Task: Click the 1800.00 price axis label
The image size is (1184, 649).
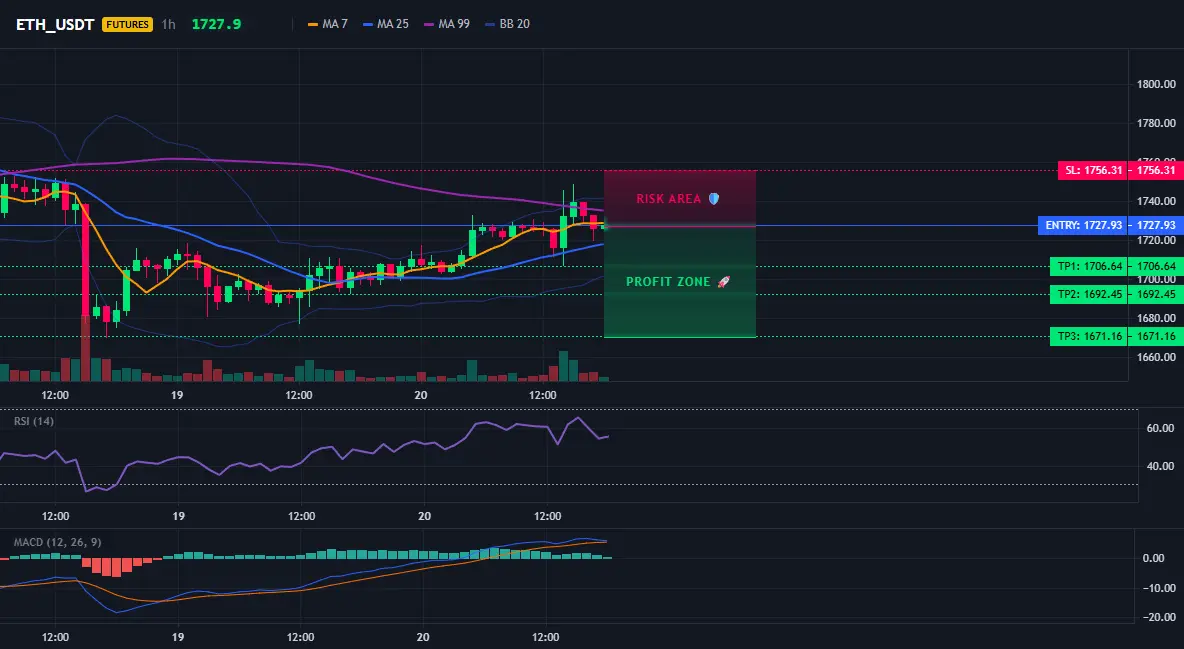Action: 1156,84
